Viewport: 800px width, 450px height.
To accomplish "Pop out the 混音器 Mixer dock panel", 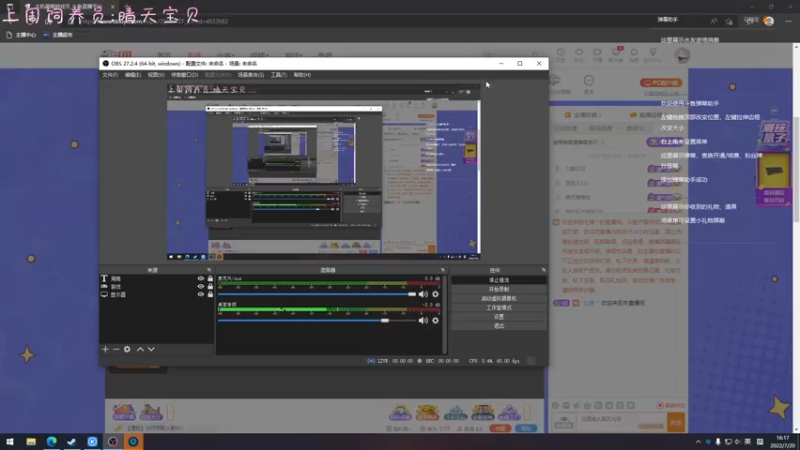I will [443, 270].
